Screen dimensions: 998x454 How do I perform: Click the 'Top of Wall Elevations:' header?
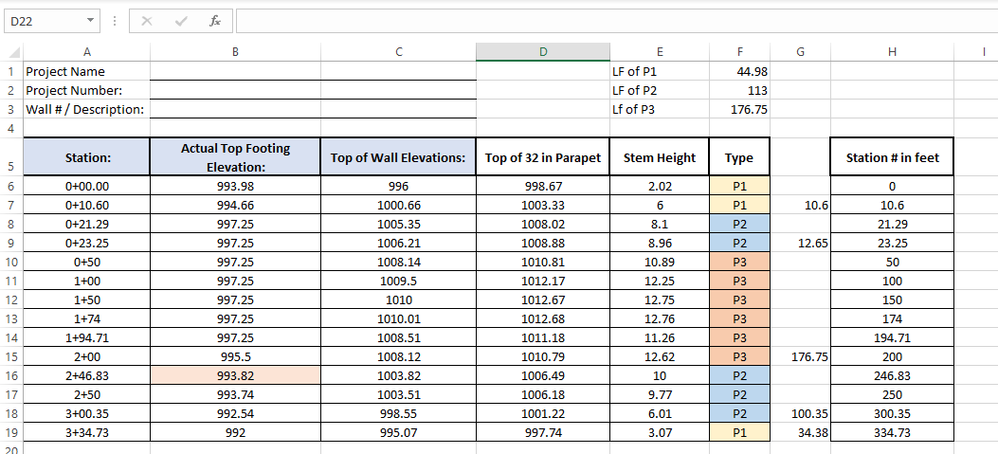tap(398, 157)
